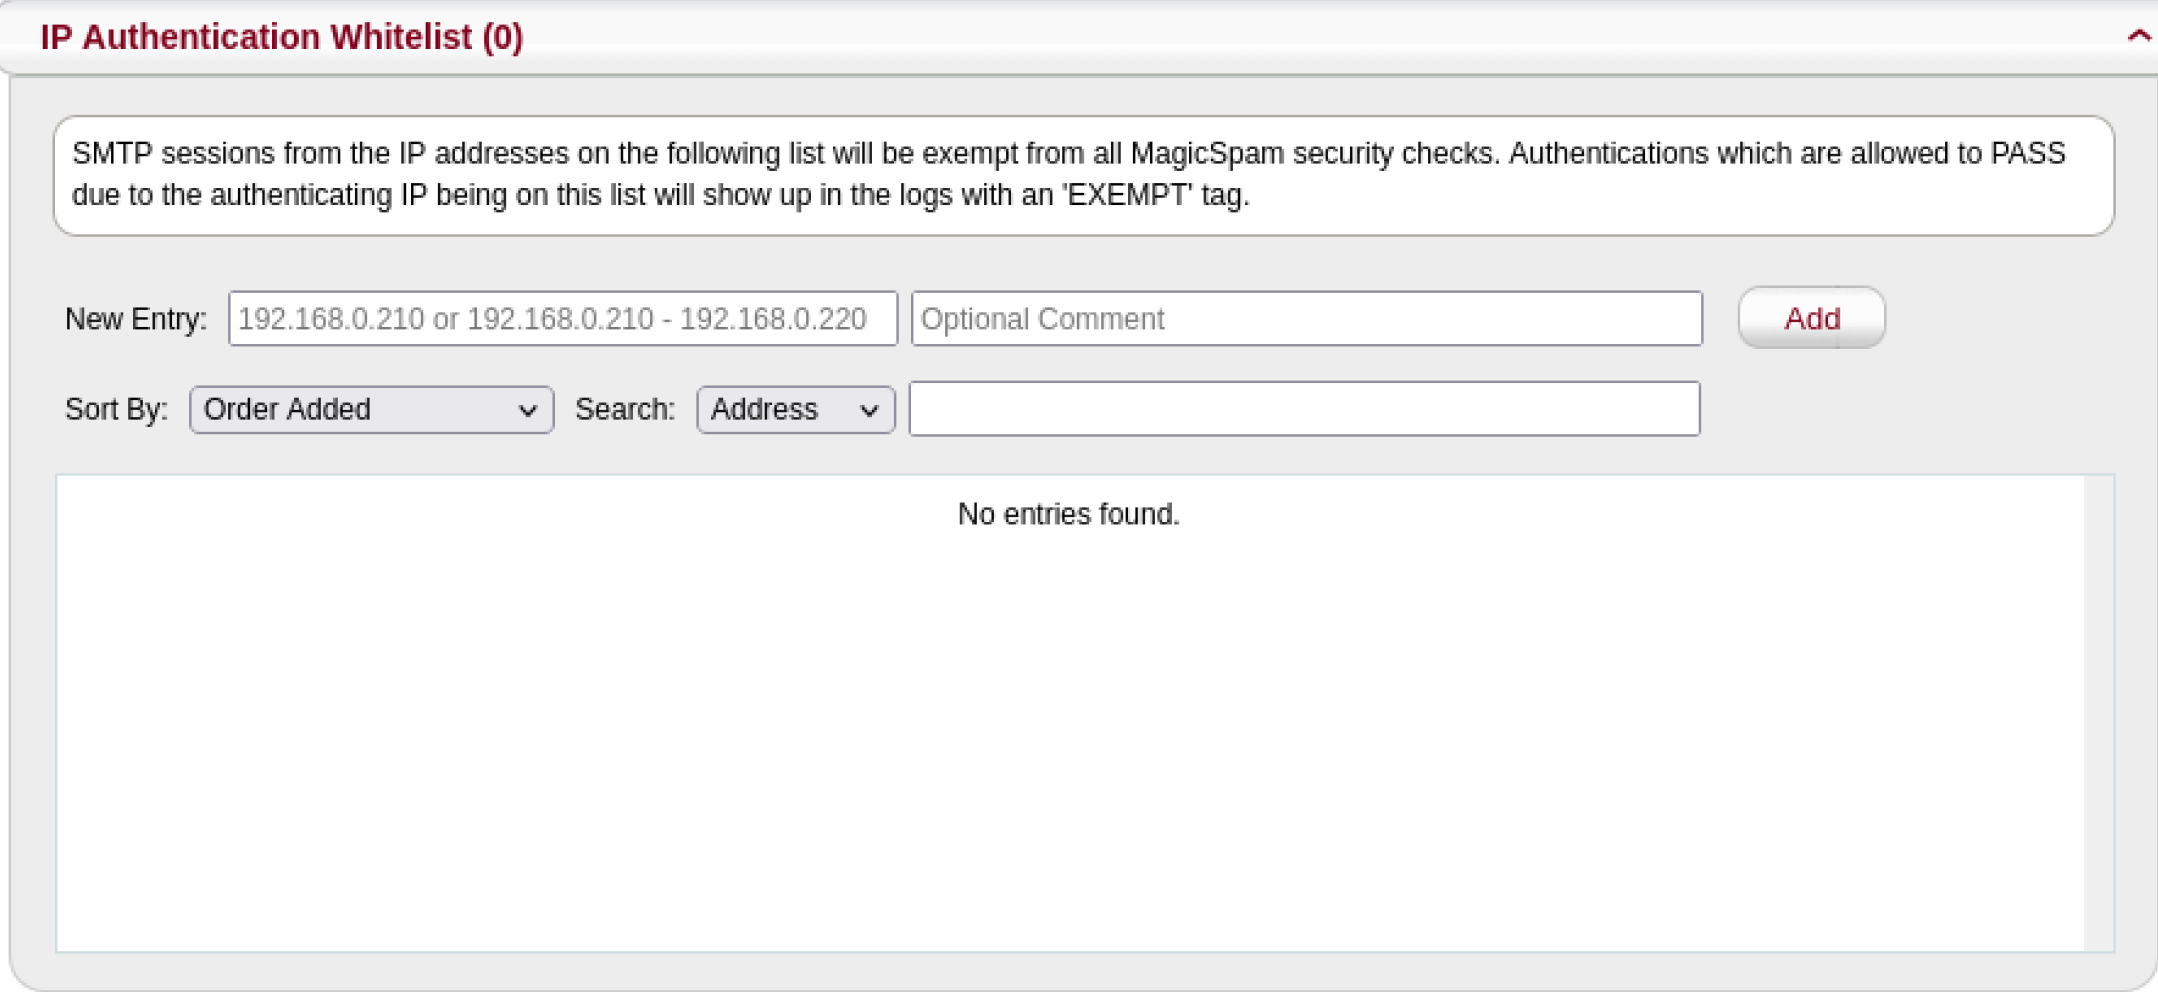The height and width of the screenshot is (992, 2158).
Task: Select the dropdown arrow on Order Added
Action: coord(529,410)
